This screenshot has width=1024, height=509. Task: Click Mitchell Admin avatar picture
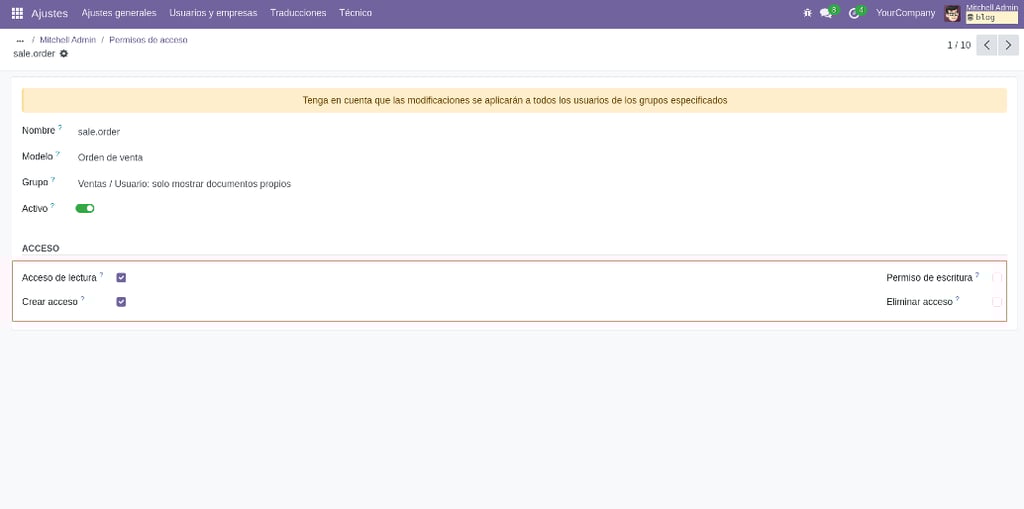point(952,13)
